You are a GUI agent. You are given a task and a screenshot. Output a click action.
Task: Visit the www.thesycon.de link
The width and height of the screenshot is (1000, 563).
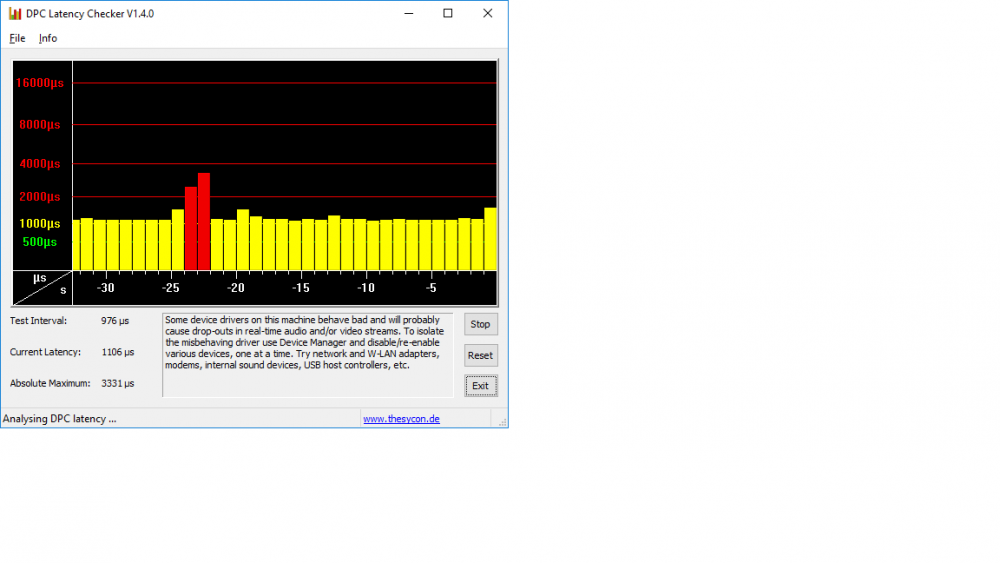pyautogui.click(x=401, y=419)
